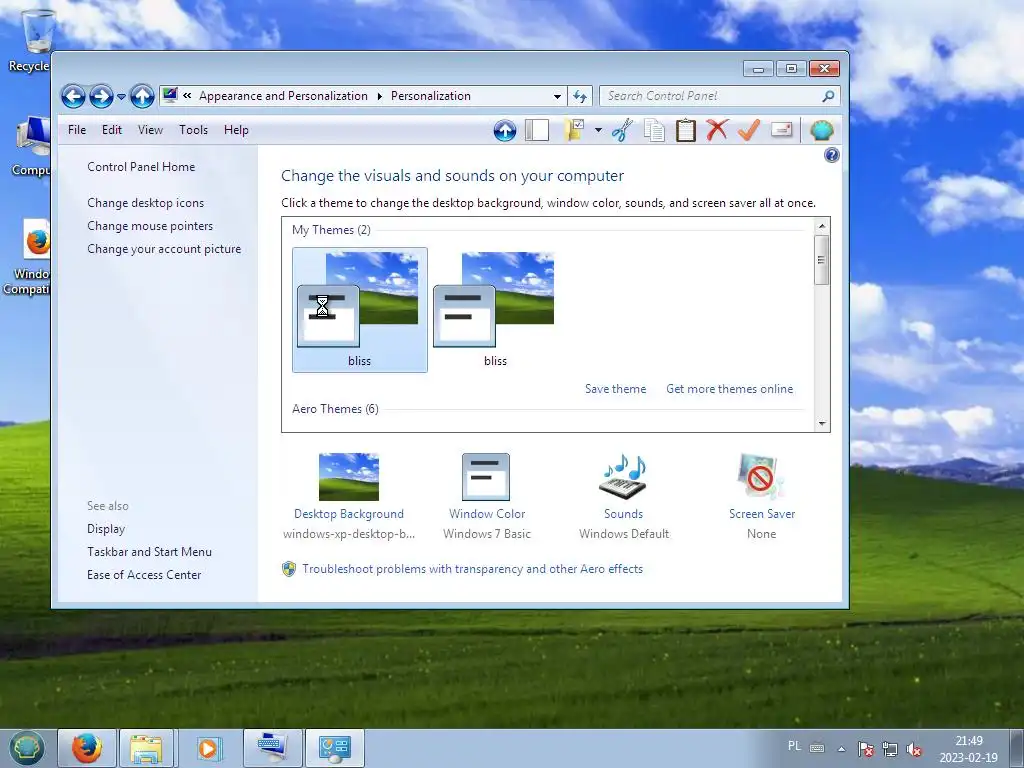This screenshot has width=1024, height=768.
Task: Open Ease of Access Center link
Action: [x=144, y=575]
